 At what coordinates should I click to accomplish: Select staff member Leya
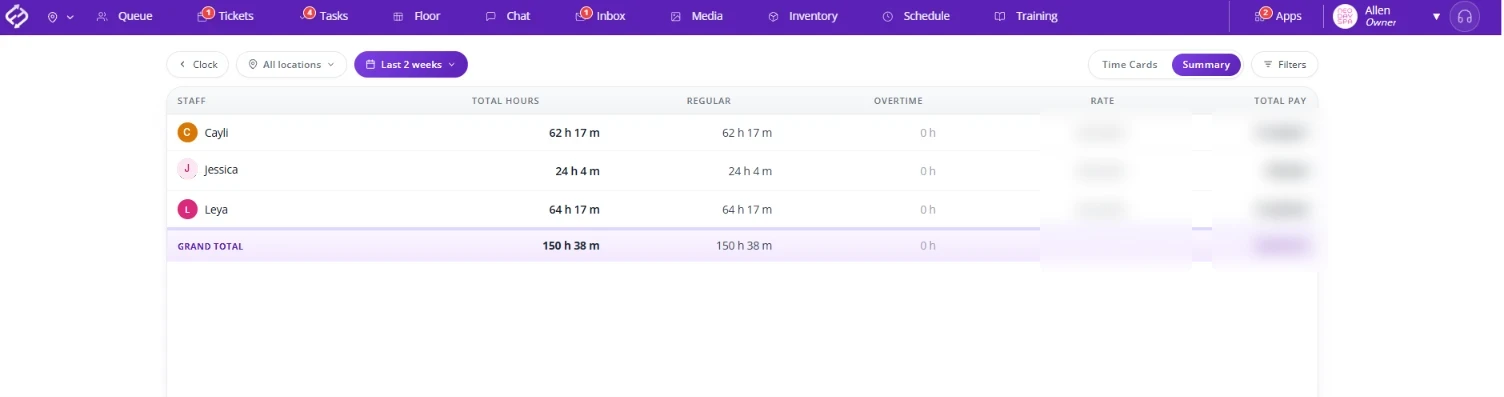tap(203, 209)
